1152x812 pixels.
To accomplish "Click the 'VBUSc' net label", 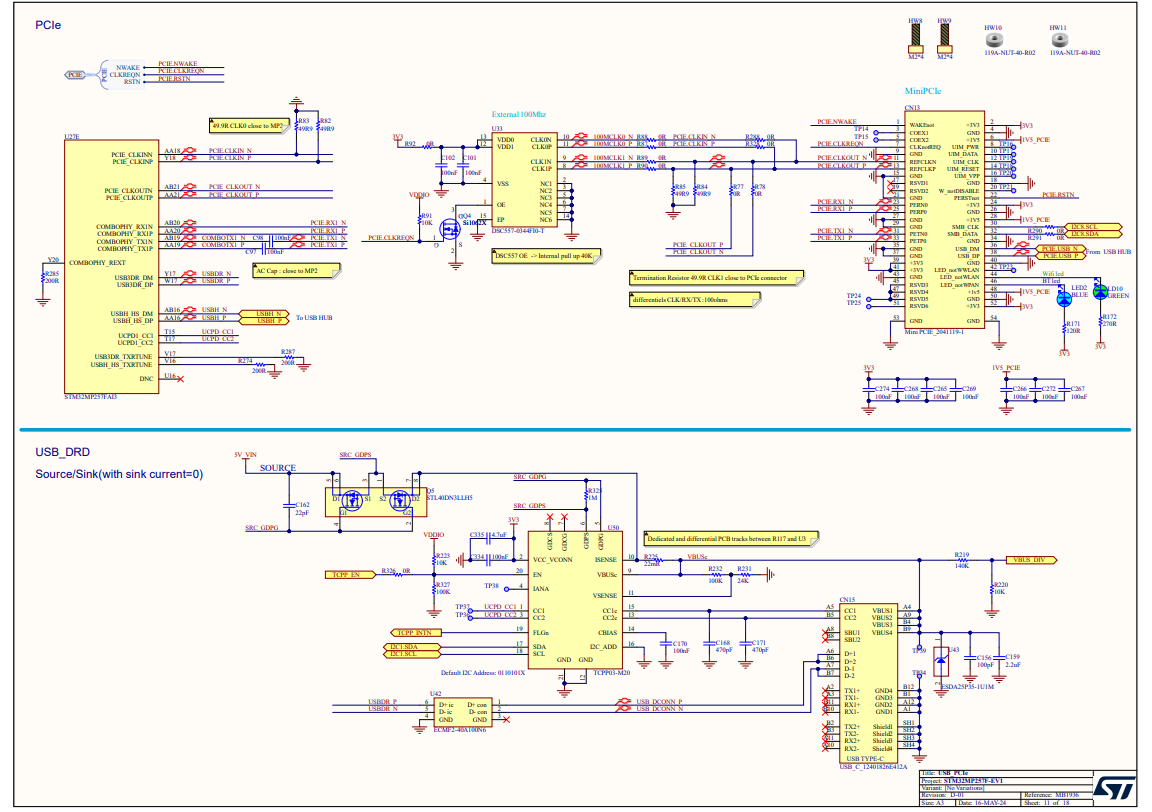I will 697,557.
